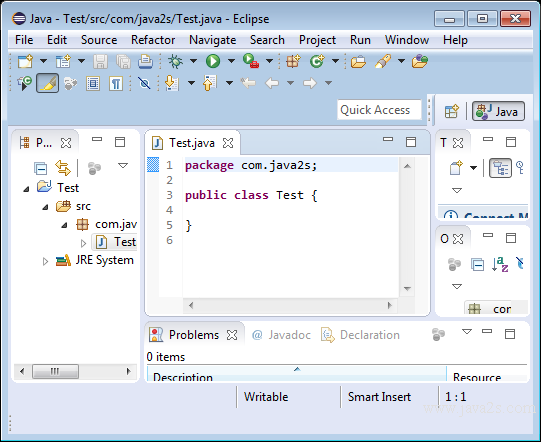Open the Search dropdown arrow
The height and width of the screenshot is (442, 541).
(401, 61)
